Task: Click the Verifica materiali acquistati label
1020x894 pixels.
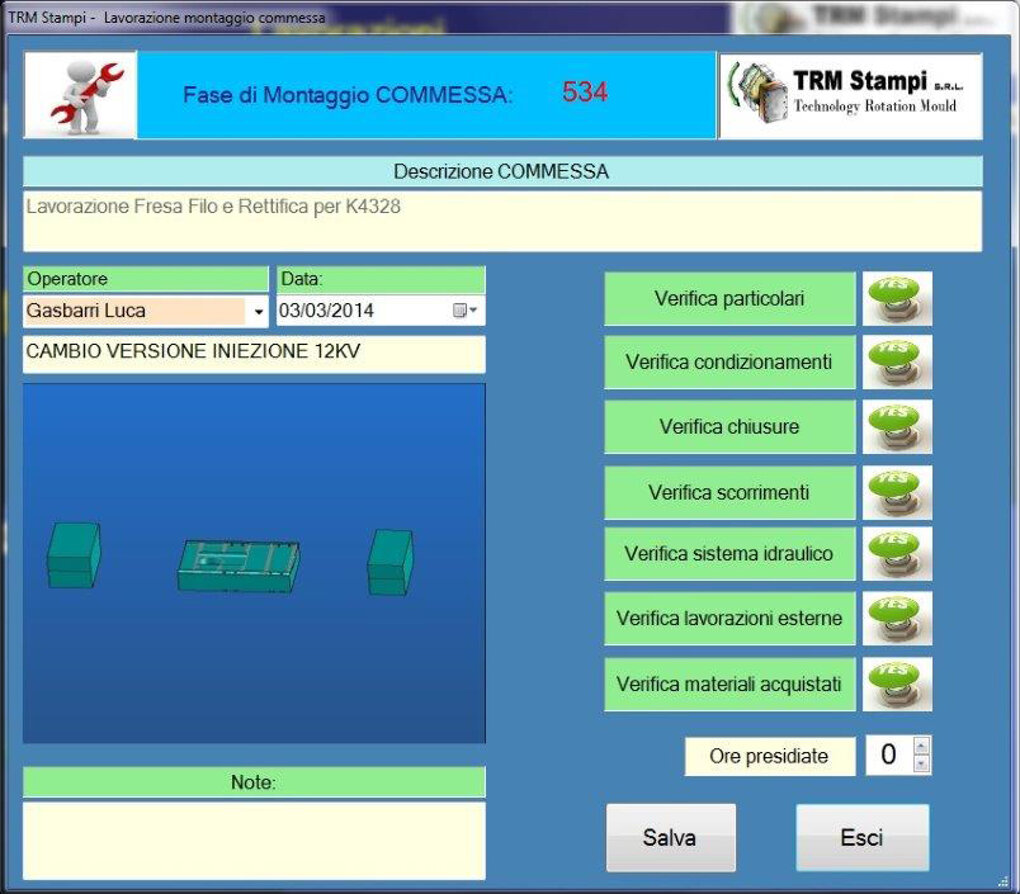Action: (729, 684)
